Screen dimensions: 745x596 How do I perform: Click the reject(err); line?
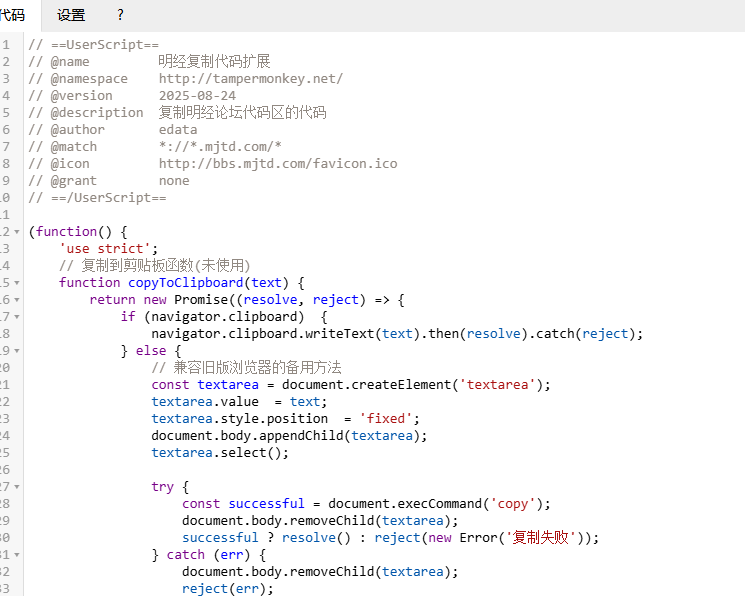click(228, 589)
